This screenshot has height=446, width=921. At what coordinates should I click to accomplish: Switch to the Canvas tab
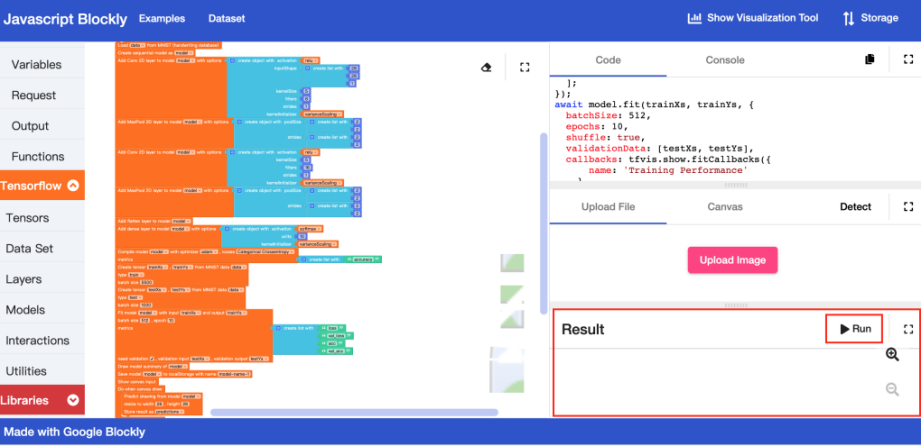pyautogui.click(x=725, y=207)
